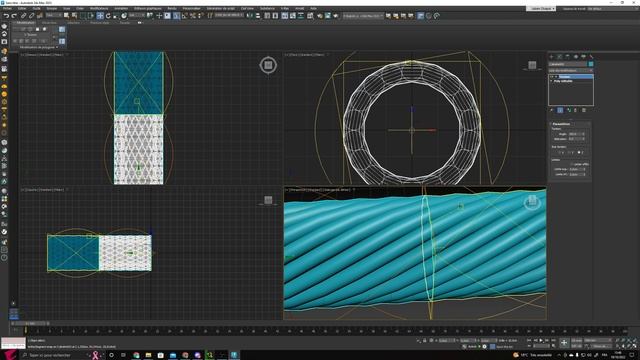Screen dimensions: 640x360
Task: Go to the start frame
Action: tap(529, 340)
